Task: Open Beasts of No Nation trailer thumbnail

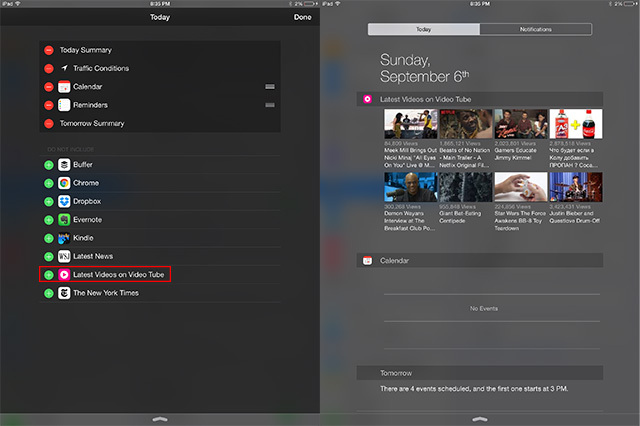Action: pos(466,124)
